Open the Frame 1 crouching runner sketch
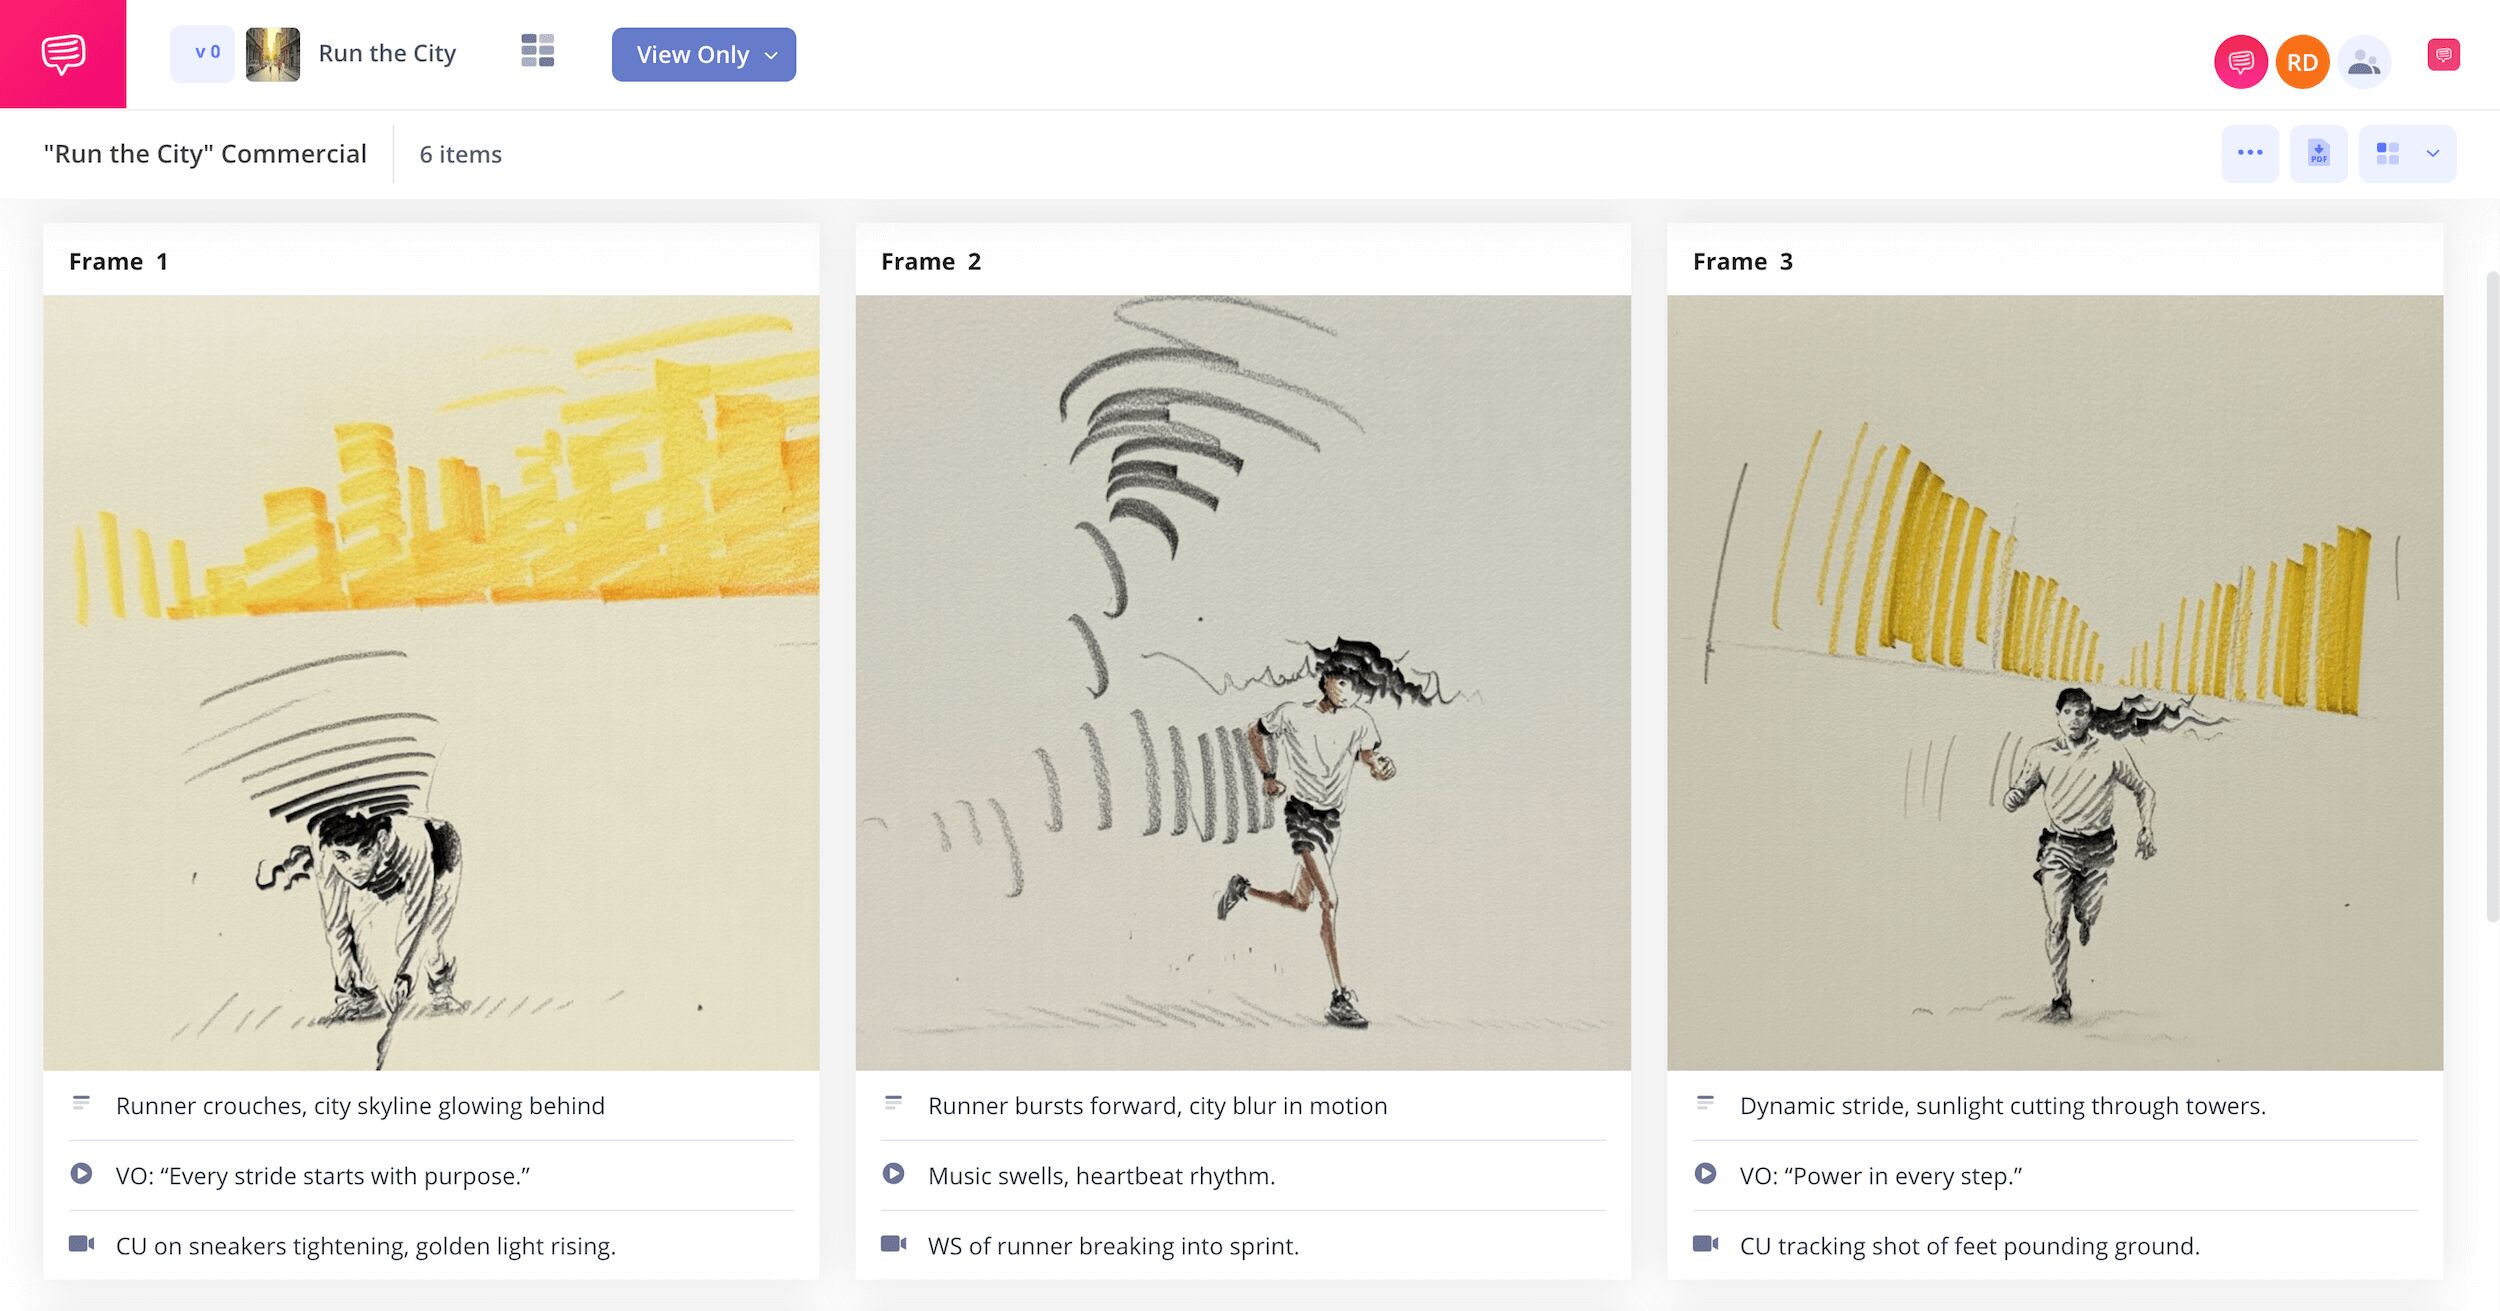Viewport: 2500px width, 1311px height. click(431, 682)
